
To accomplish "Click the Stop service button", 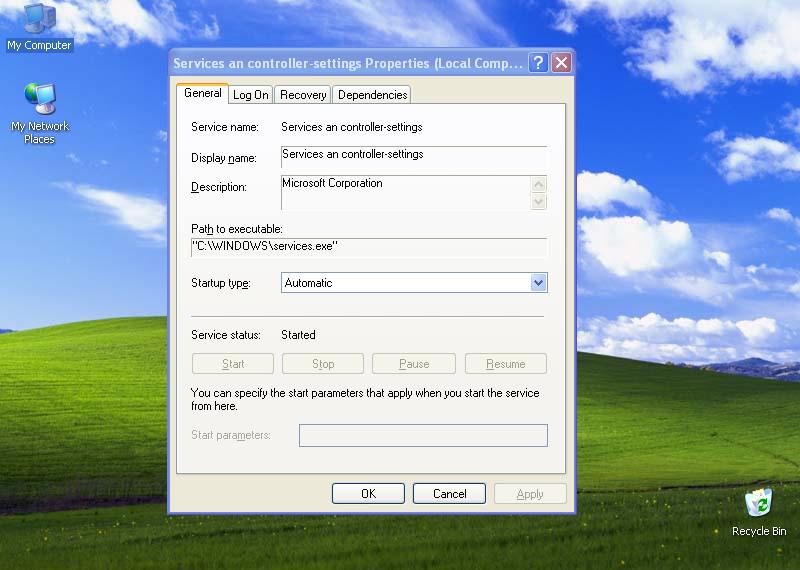I will click(x=323, y=364).
